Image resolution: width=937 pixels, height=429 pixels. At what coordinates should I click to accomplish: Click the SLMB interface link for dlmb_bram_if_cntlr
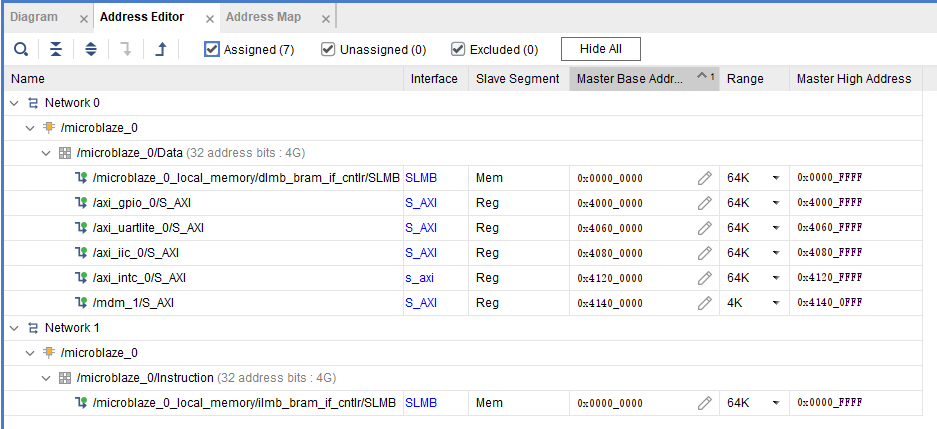tap(421, 178)
